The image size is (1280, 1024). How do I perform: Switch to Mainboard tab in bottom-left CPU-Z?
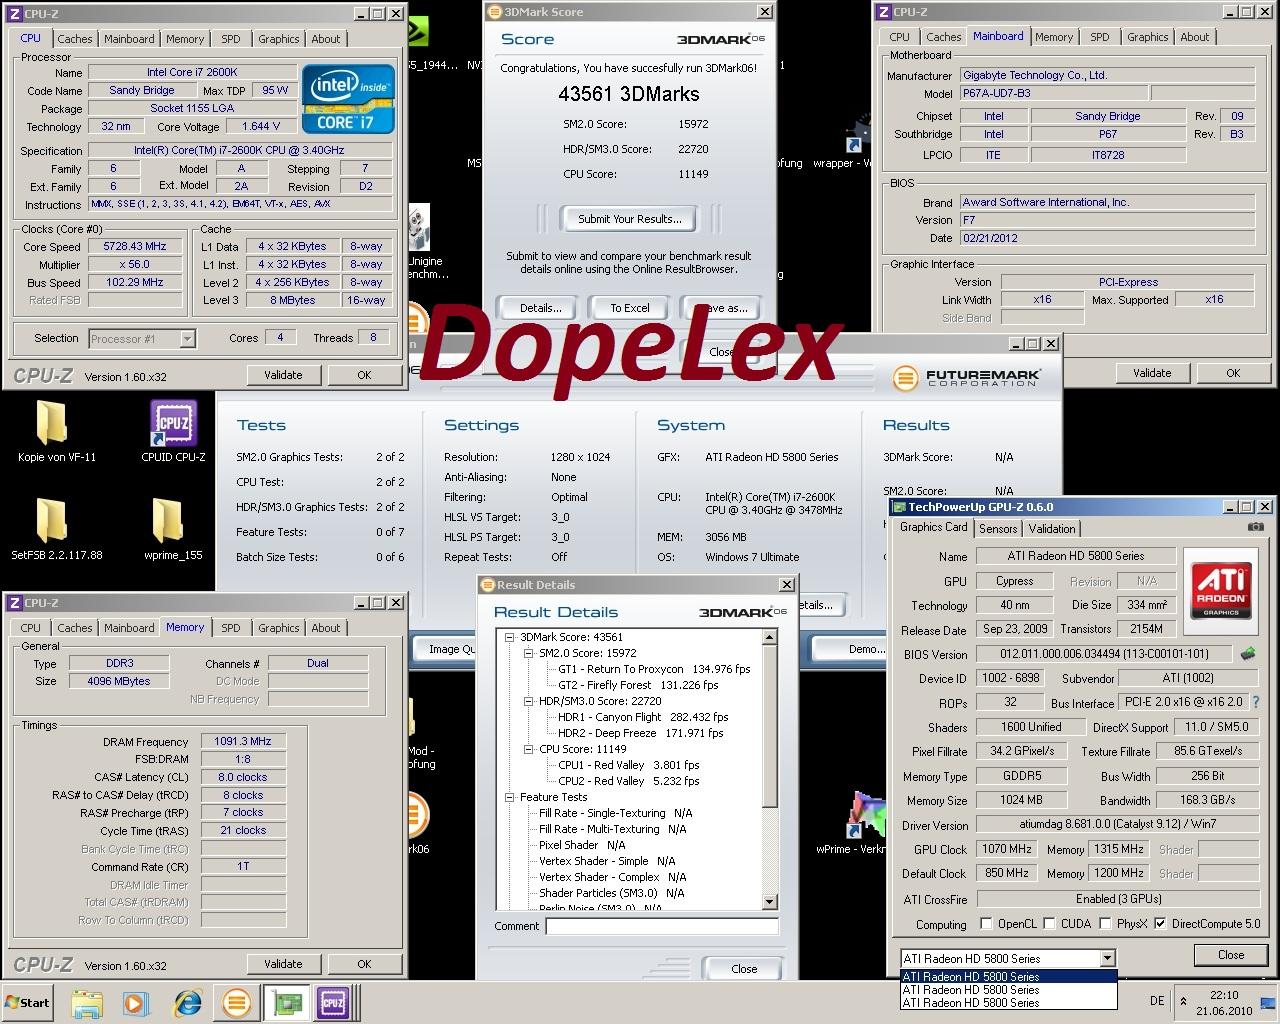tap(130, 628)
